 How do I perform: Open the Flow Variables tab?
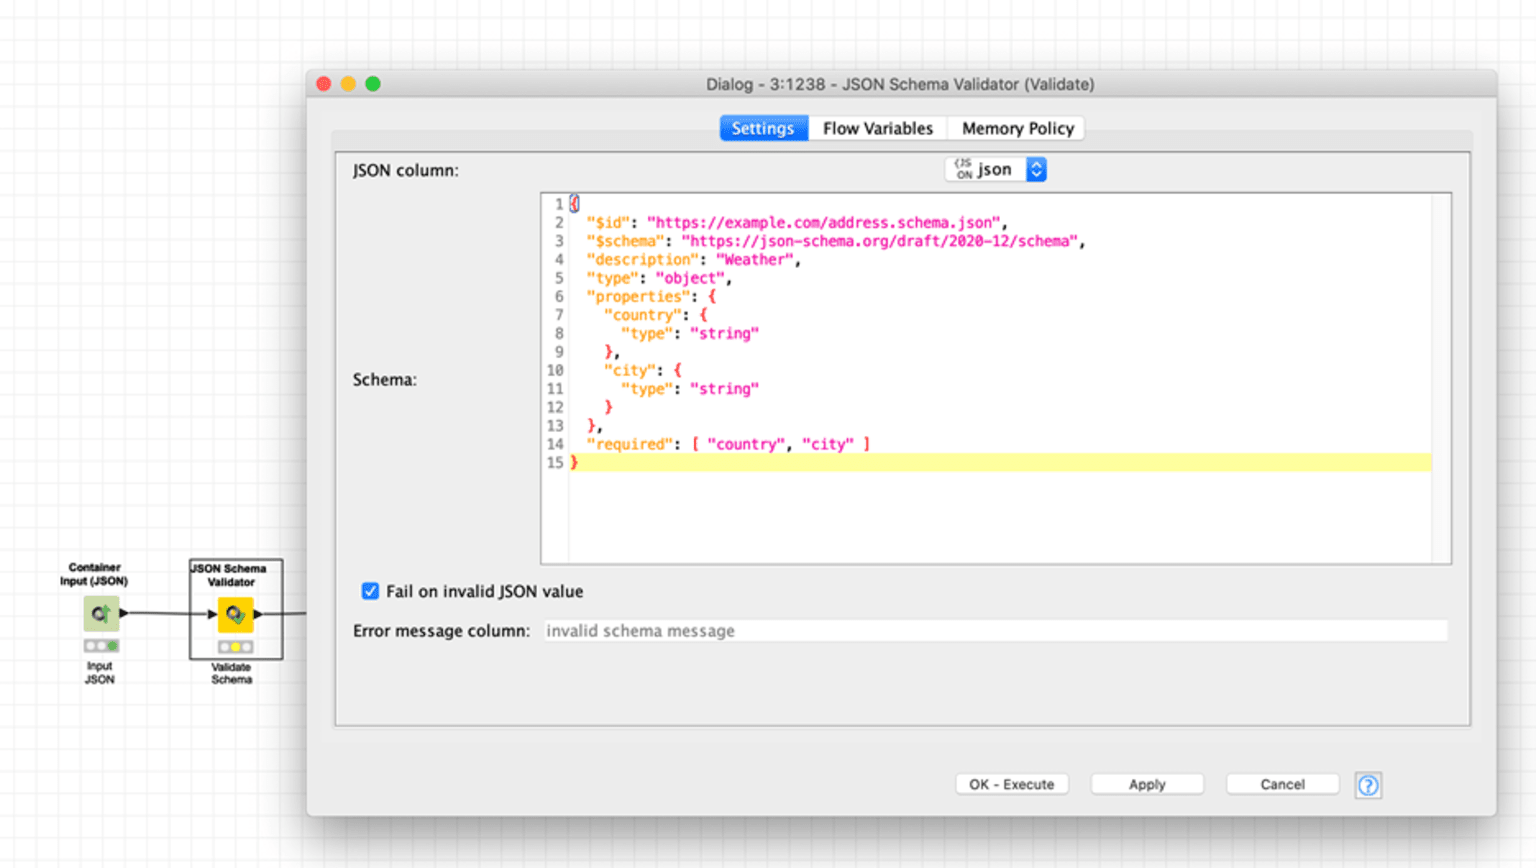coord(878,128)
